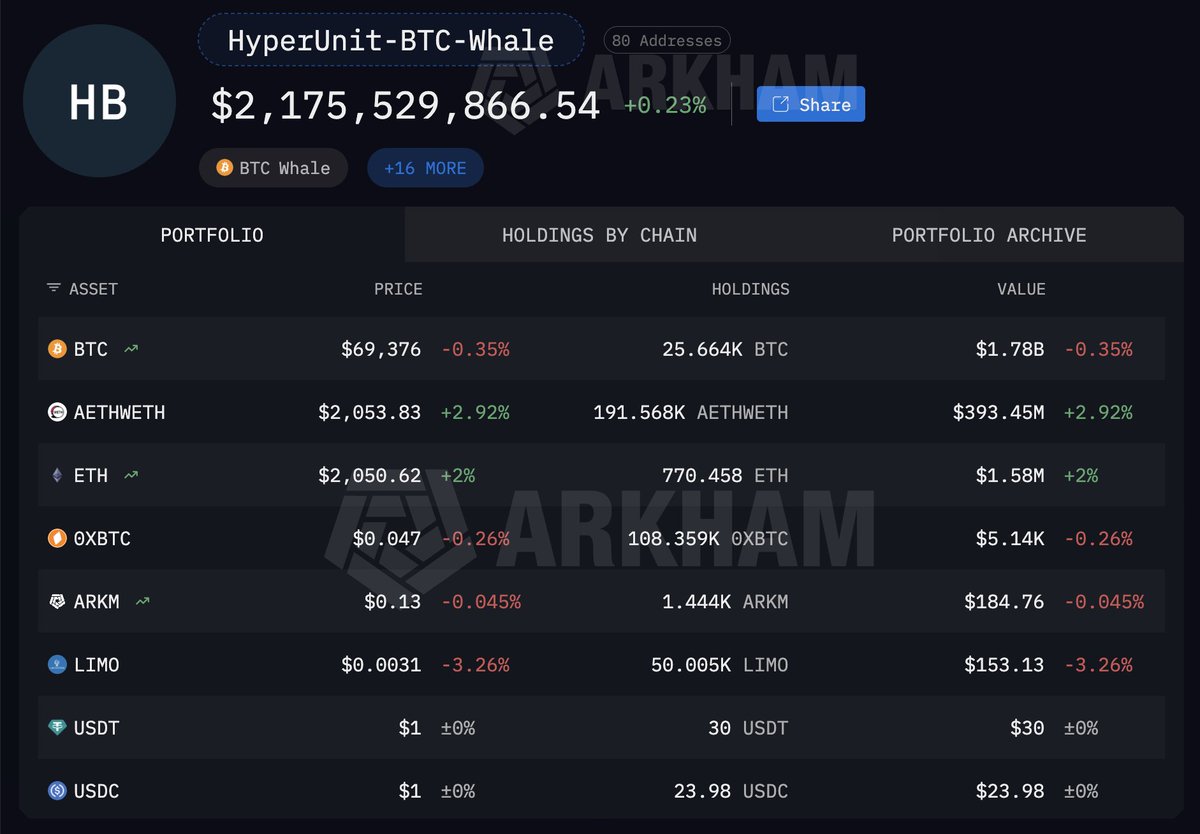1200x834 pixels.
Task: Switch to Holdings By Chain tab
Action: tap(599, 235)
